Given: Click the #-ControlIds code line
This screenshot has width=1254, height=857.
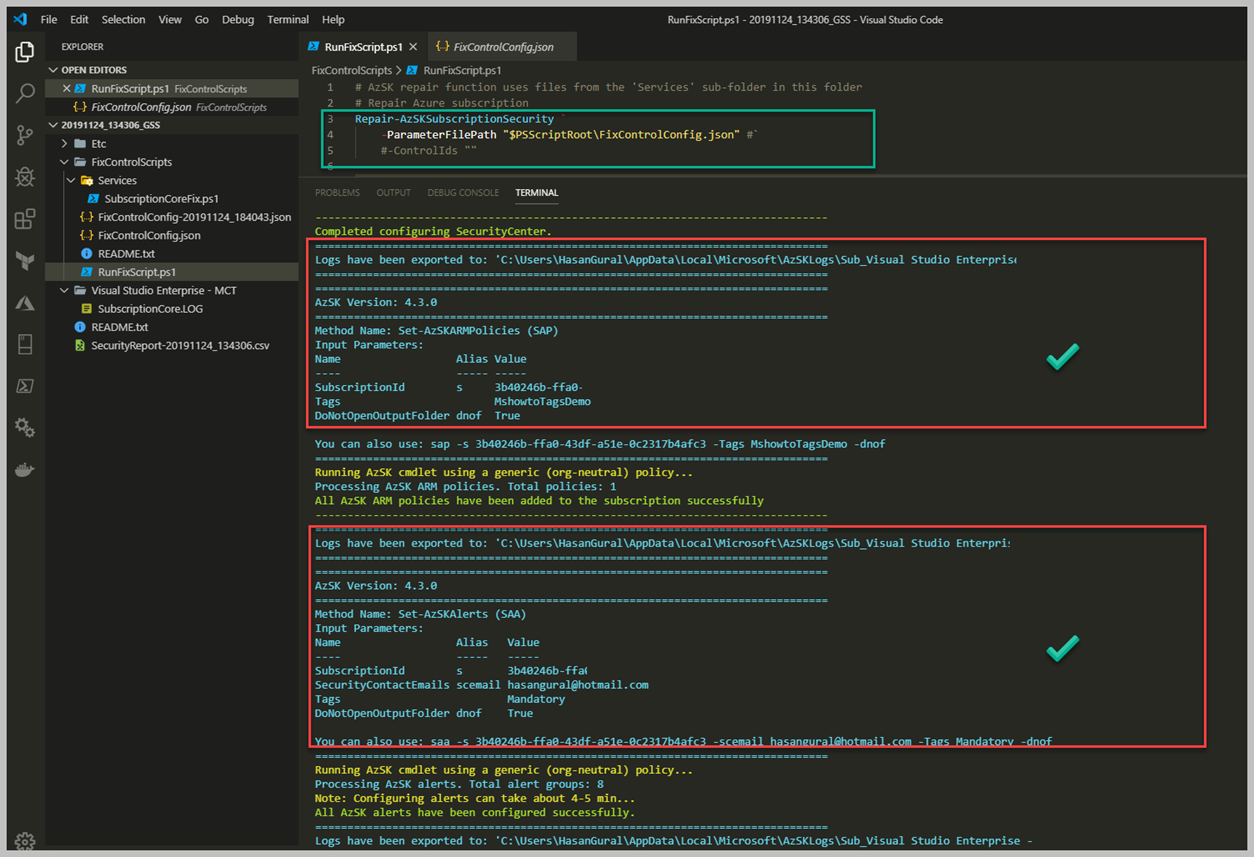Looking at the screenshot, I should coord(428,150).
